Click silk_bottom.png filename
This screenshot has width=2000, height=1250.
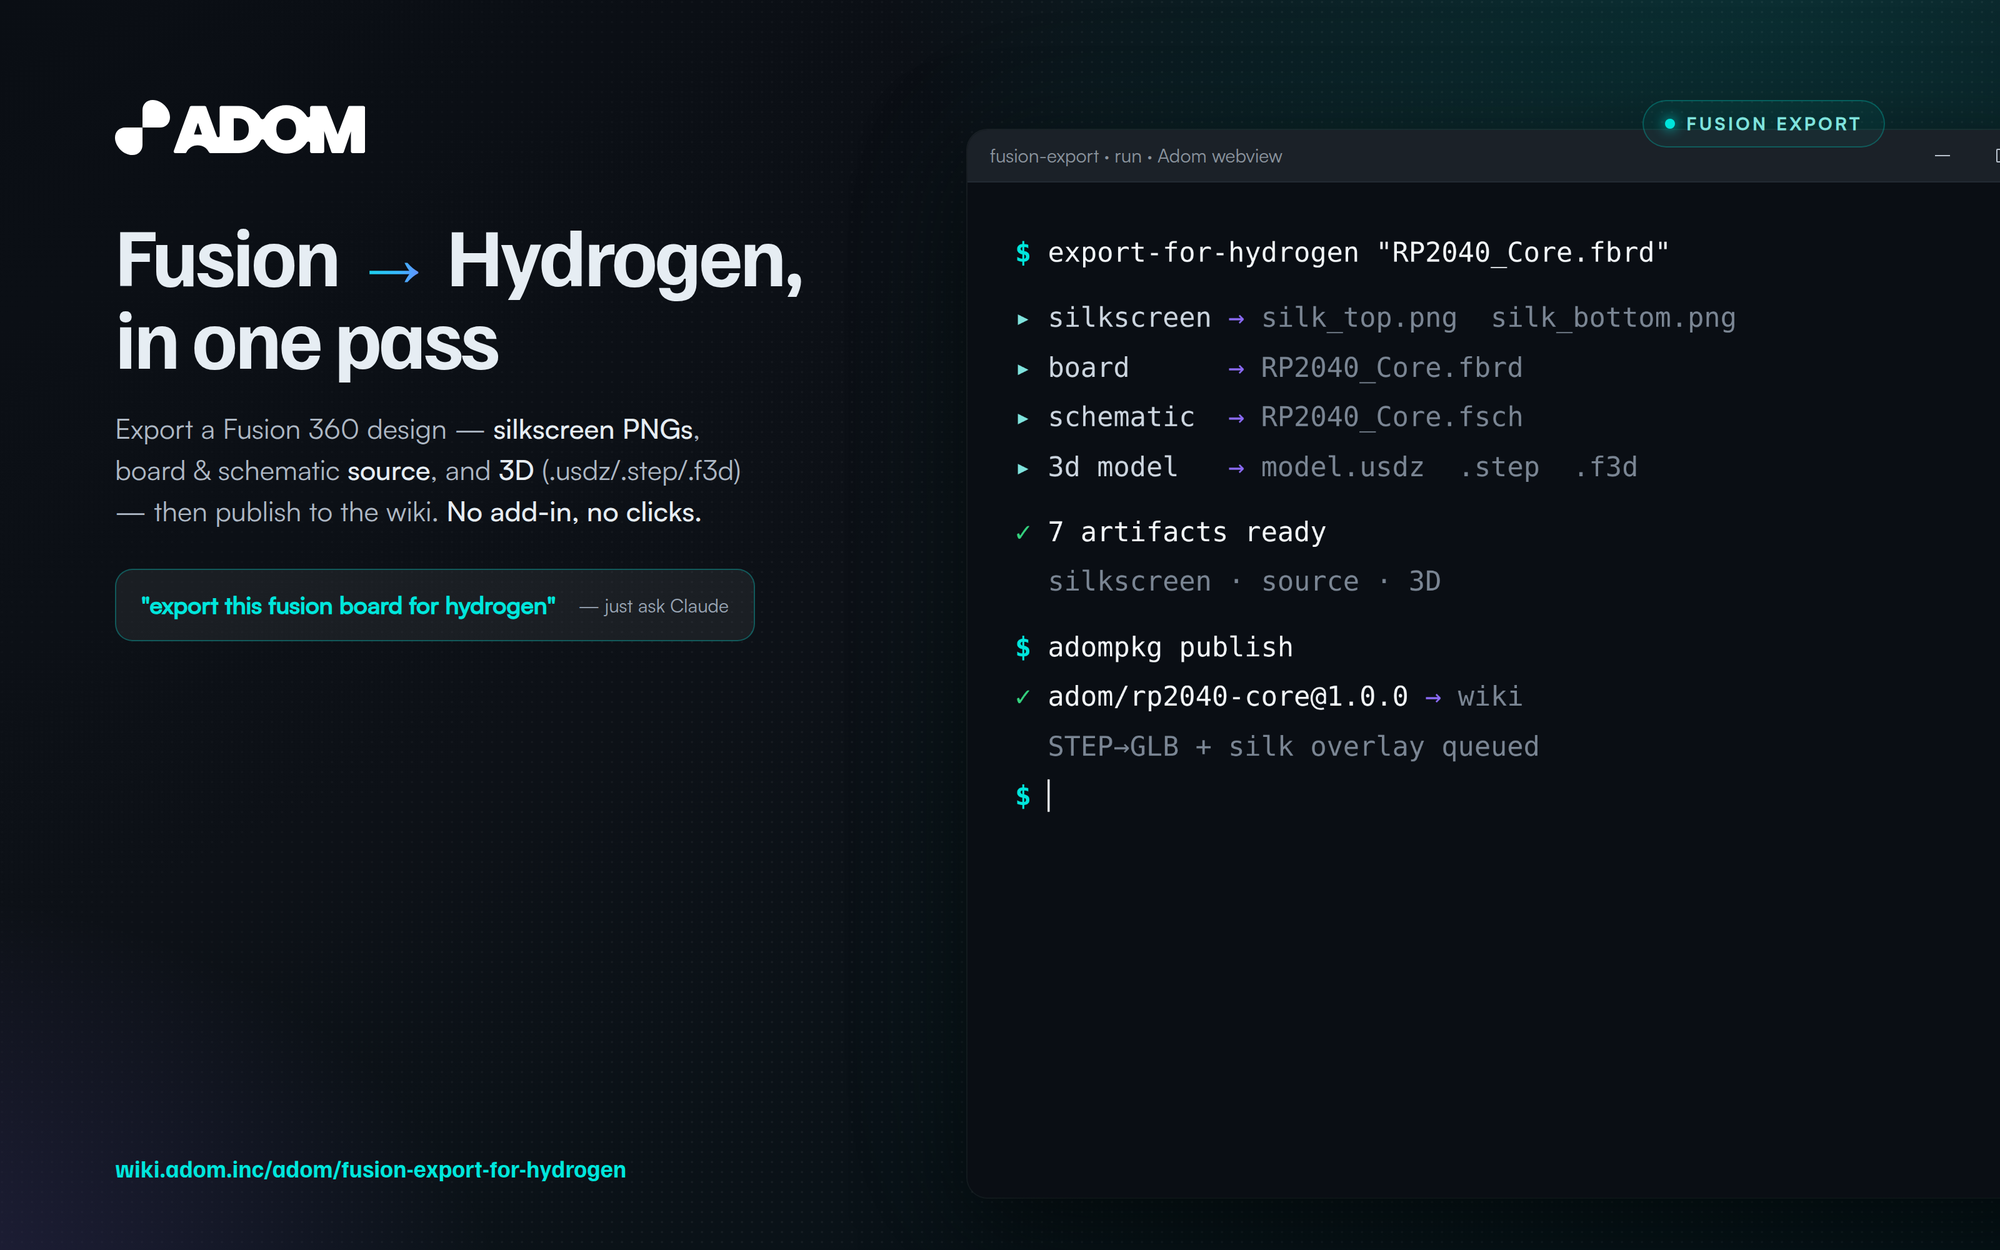[x=1613, y=318]
